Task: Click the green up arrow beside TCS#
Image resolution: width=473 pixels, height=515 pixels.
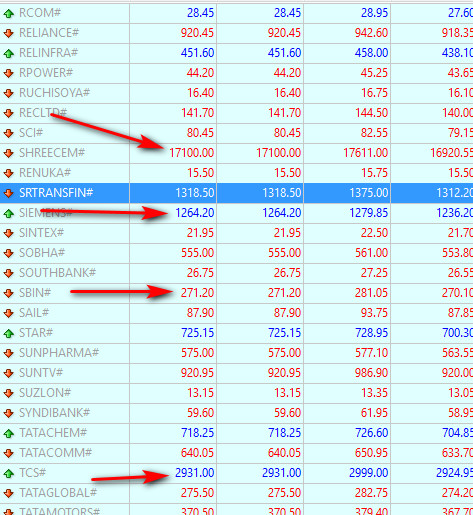Action: (9, 473)
